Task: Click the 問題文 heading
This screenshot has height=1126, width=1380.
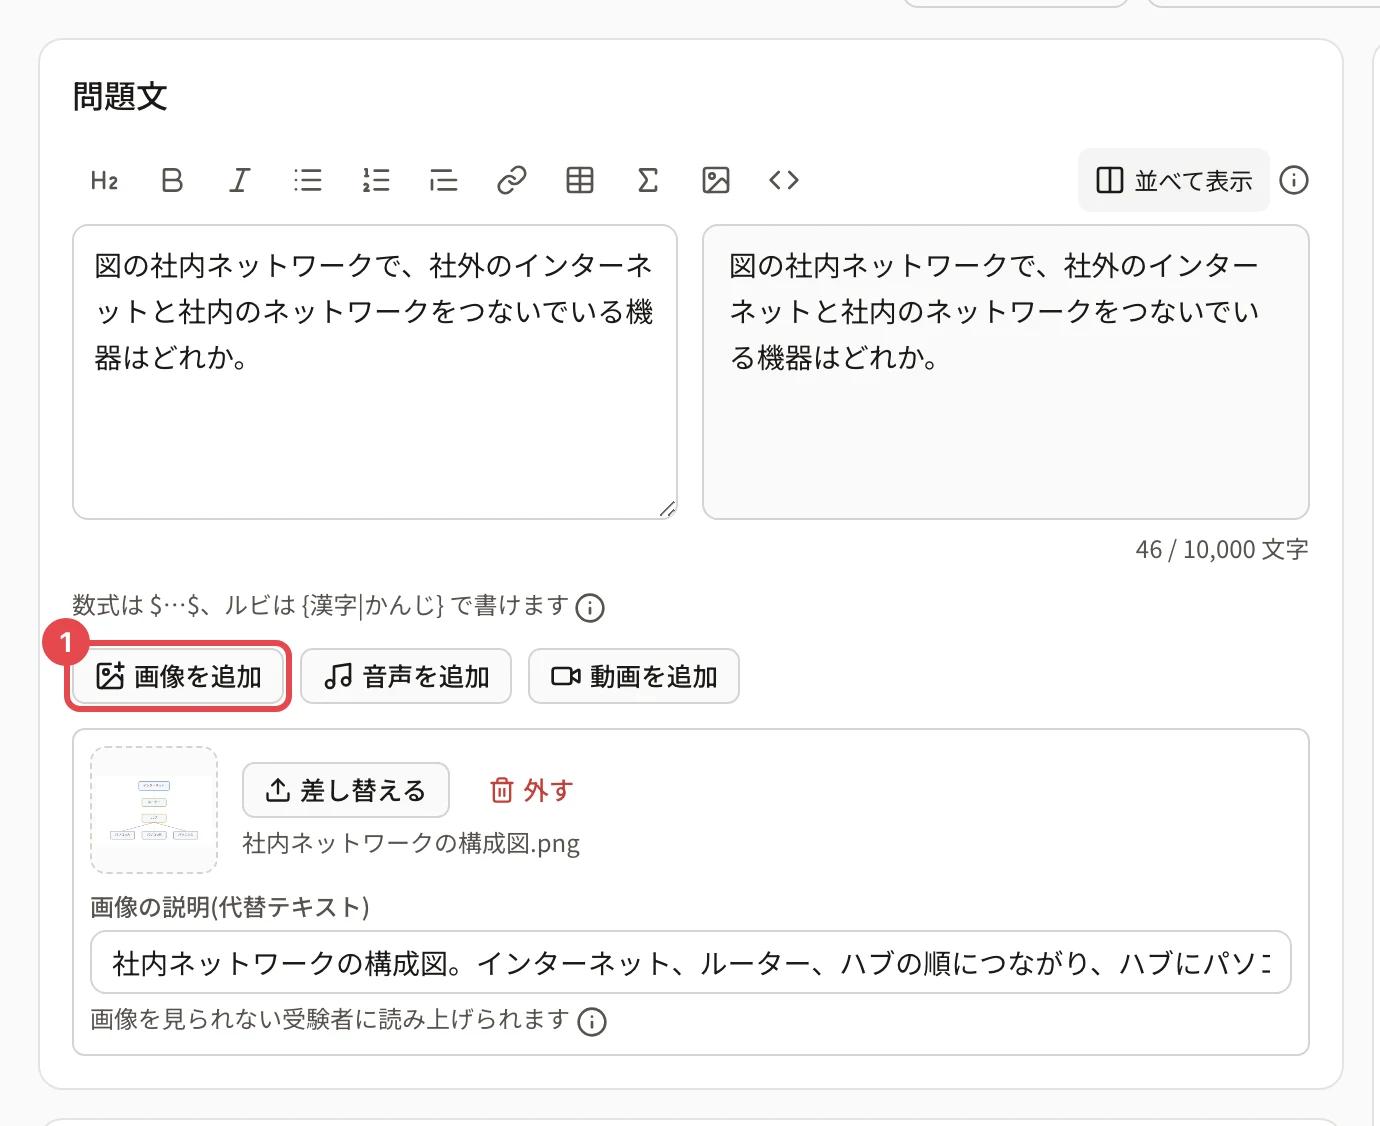Action: click(x=120, y=96)
